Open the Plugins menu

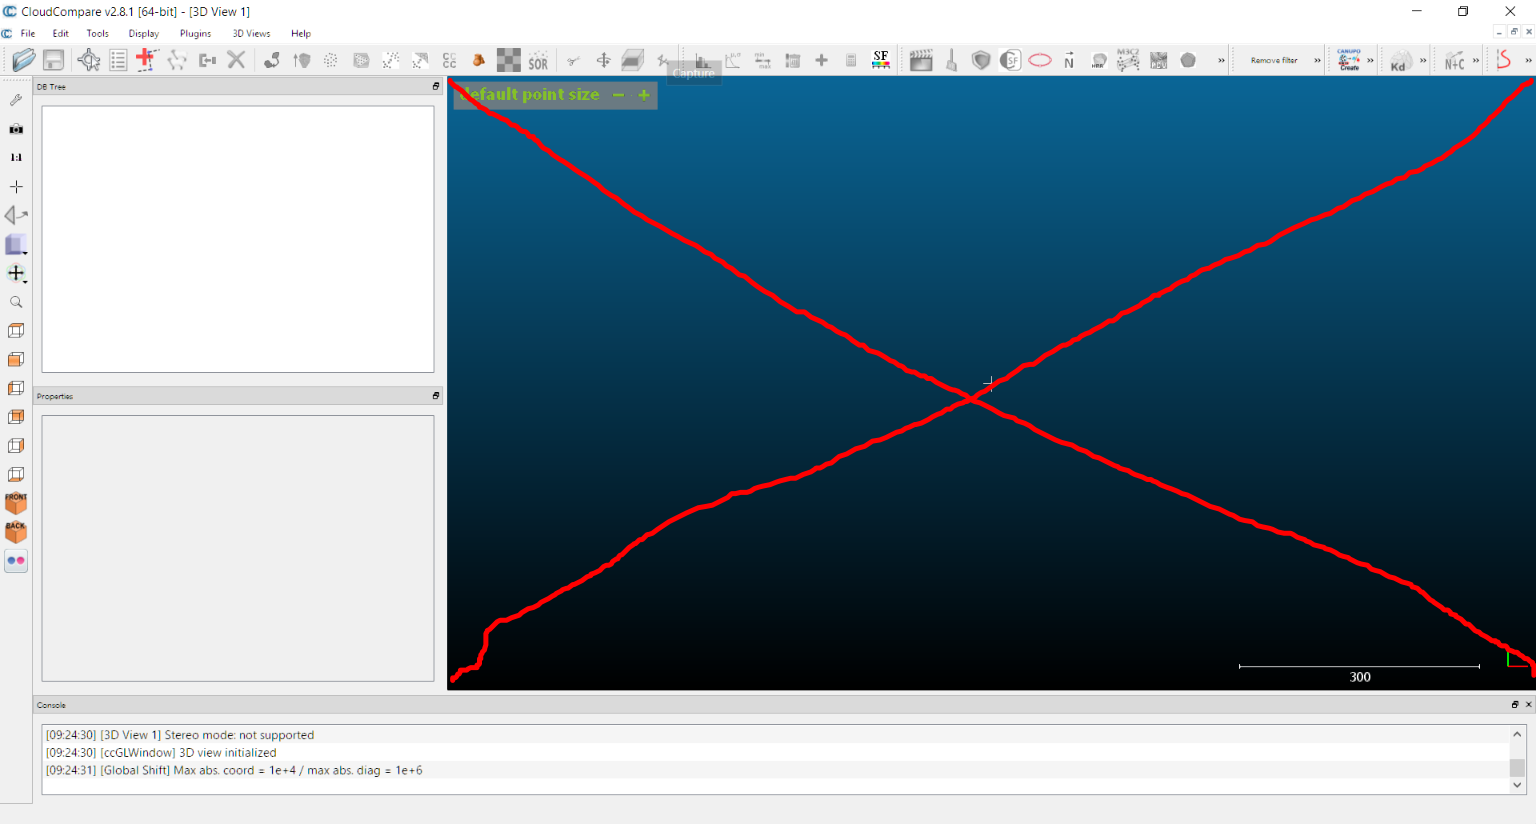[x=195, y=33]
